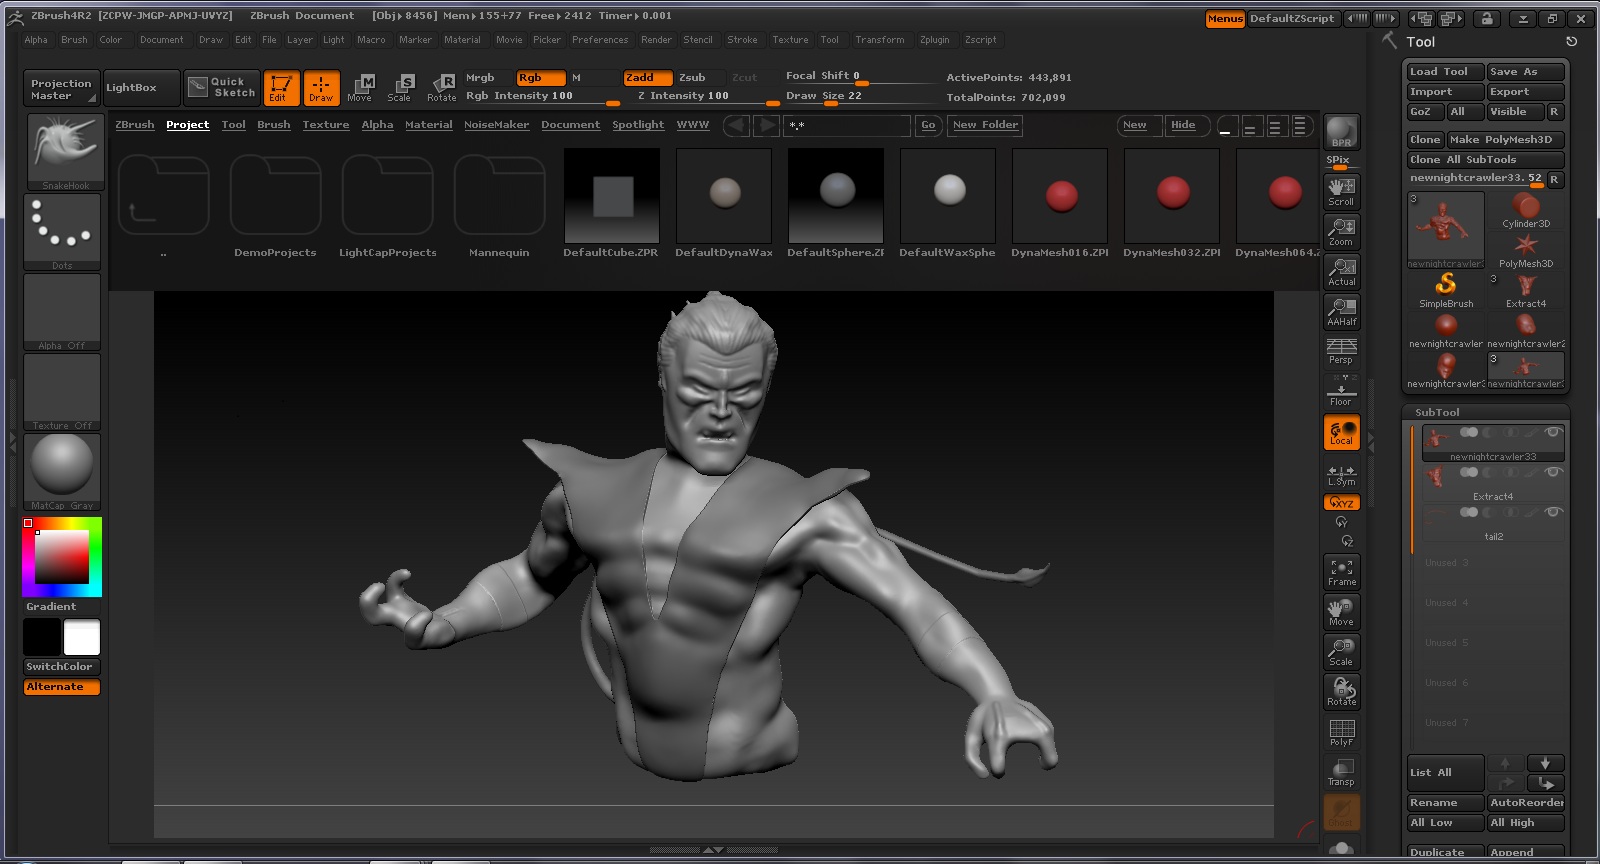The height and width of the screenshot is (864, 1600).
Task: Pick a color in the color picker square
Action: [62, 556]
